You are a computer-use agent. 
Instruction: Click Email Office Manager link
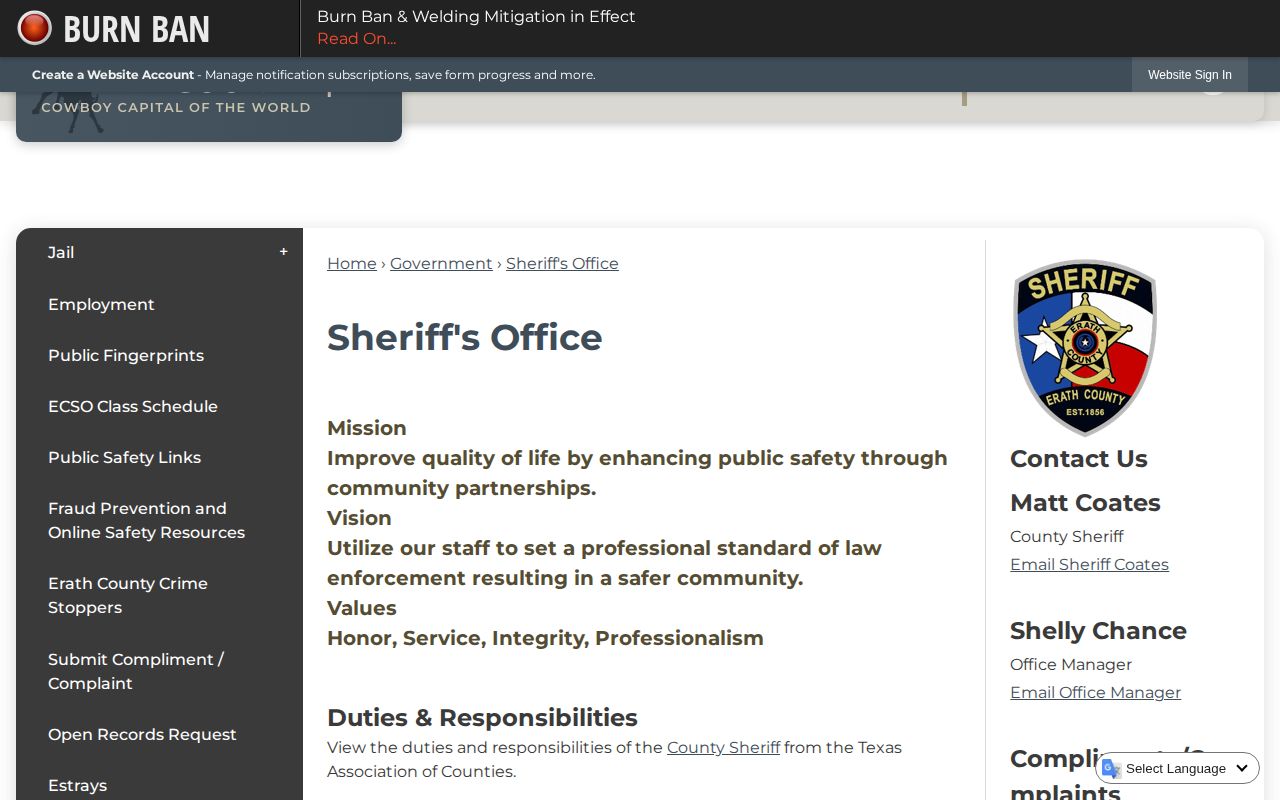pyautogui.click(x=1095, y=692)
